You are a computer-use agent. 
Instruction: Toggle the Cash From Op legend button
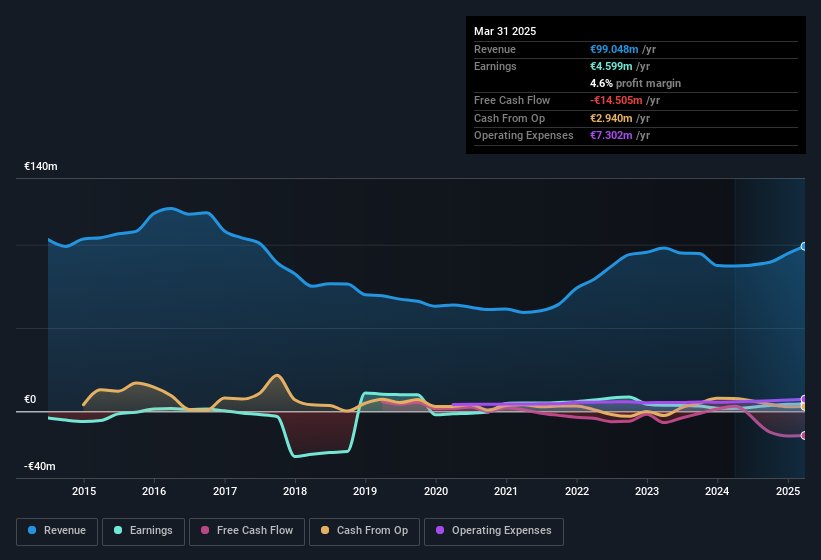(x=364, y=531)
